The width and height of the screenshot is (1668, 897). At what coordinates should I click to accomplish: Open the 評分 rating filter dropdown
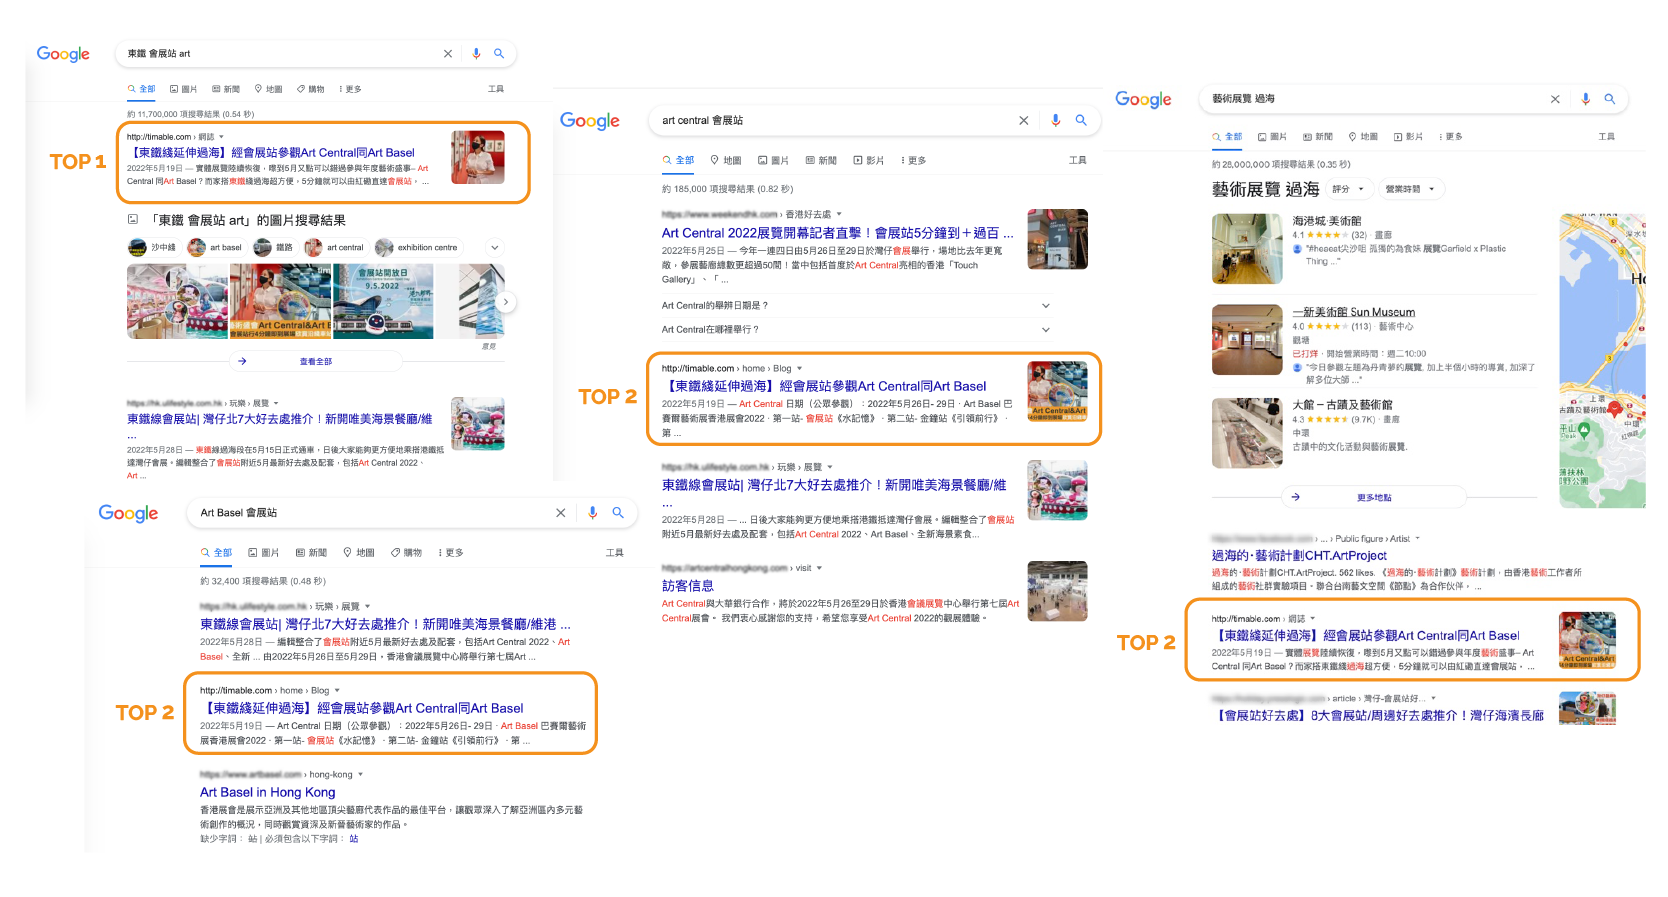pos(1348,189)
